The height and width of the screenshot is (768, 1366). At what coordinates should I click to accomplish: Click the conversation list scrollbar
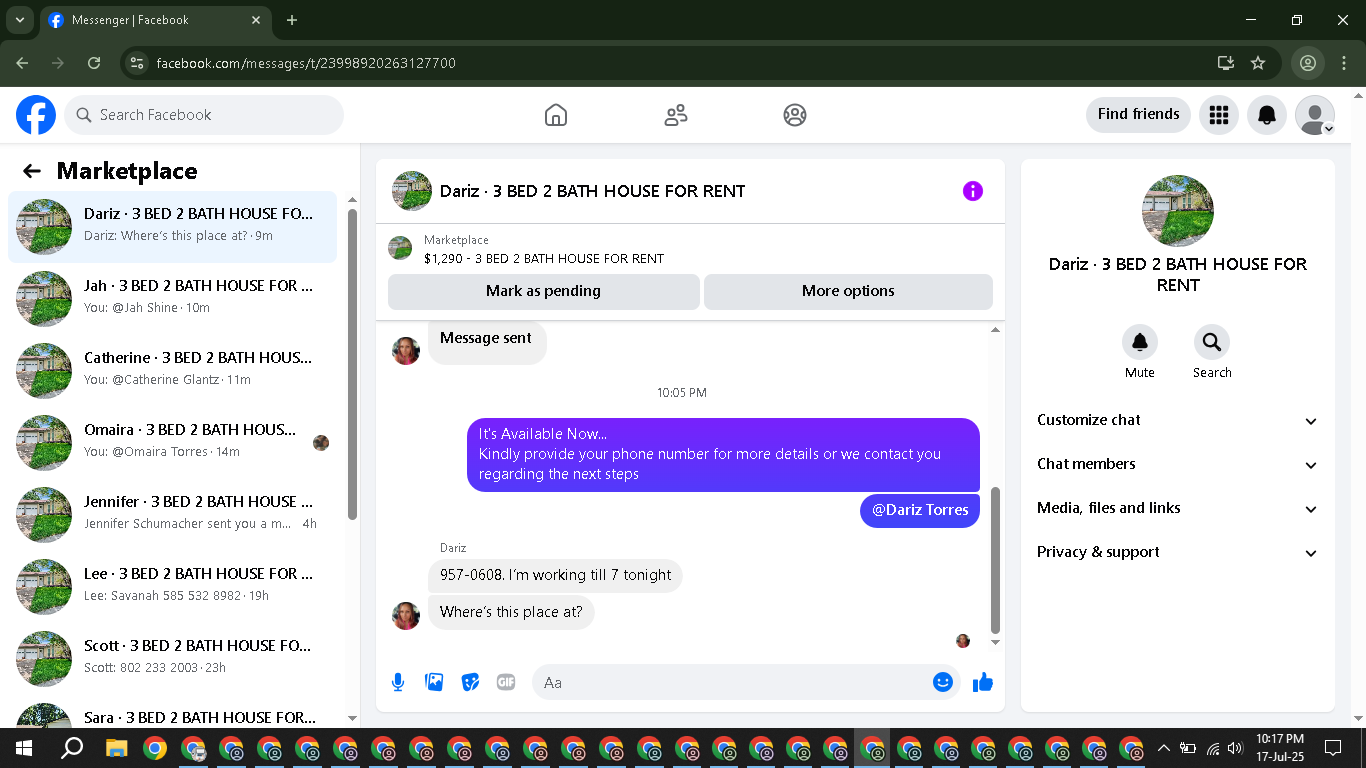click(x=352, y=364)
